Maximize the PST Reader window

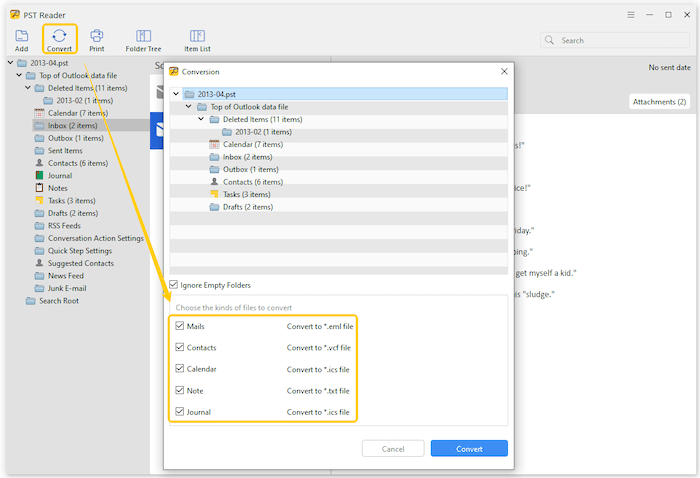point(668,15)
